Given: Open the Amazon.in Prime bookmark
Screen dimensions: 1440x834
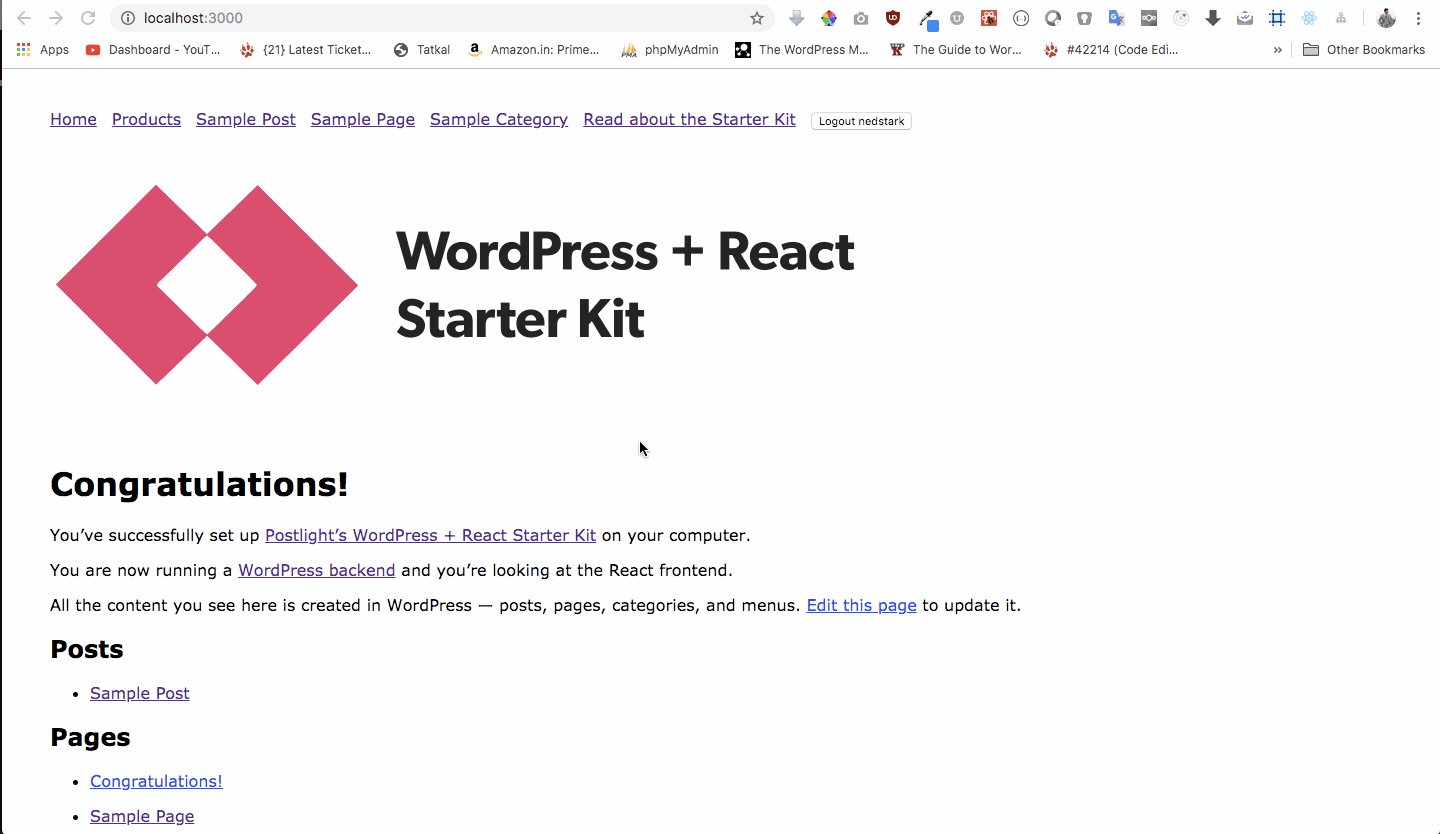Looking at the screenshot, I should tap(534, 49).
